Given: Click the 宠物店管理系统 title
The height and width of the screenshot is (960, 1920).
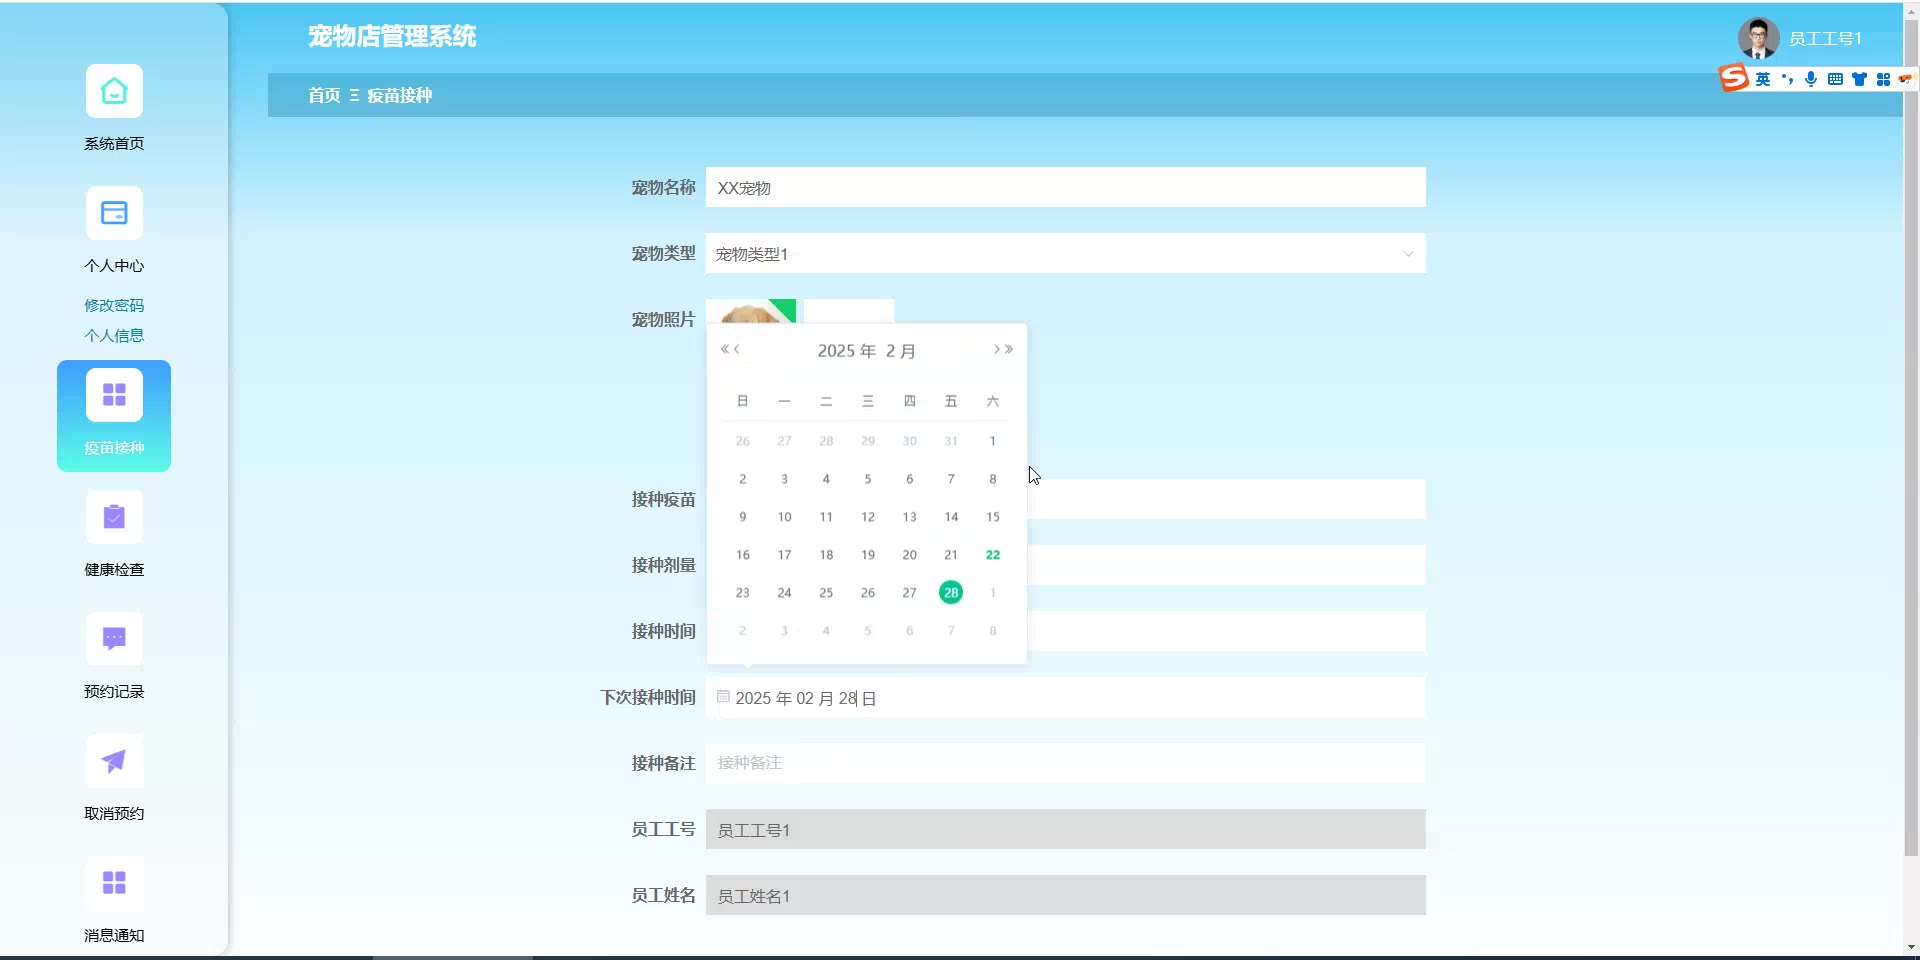Looking at the screenshot, I should [x=392, y=36].
